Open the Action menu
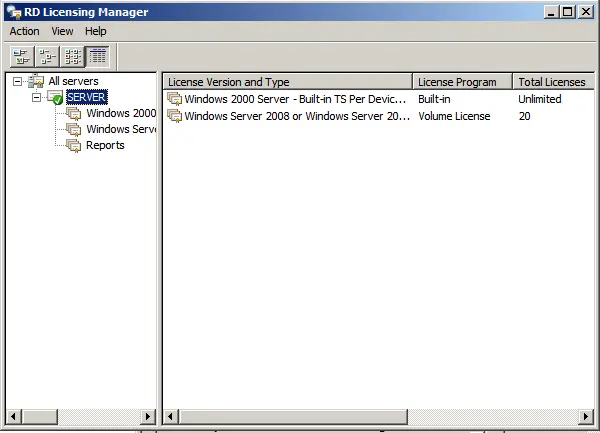Viewport: 600px width, 433px height. pyautogui.click(x=25, y=32)
